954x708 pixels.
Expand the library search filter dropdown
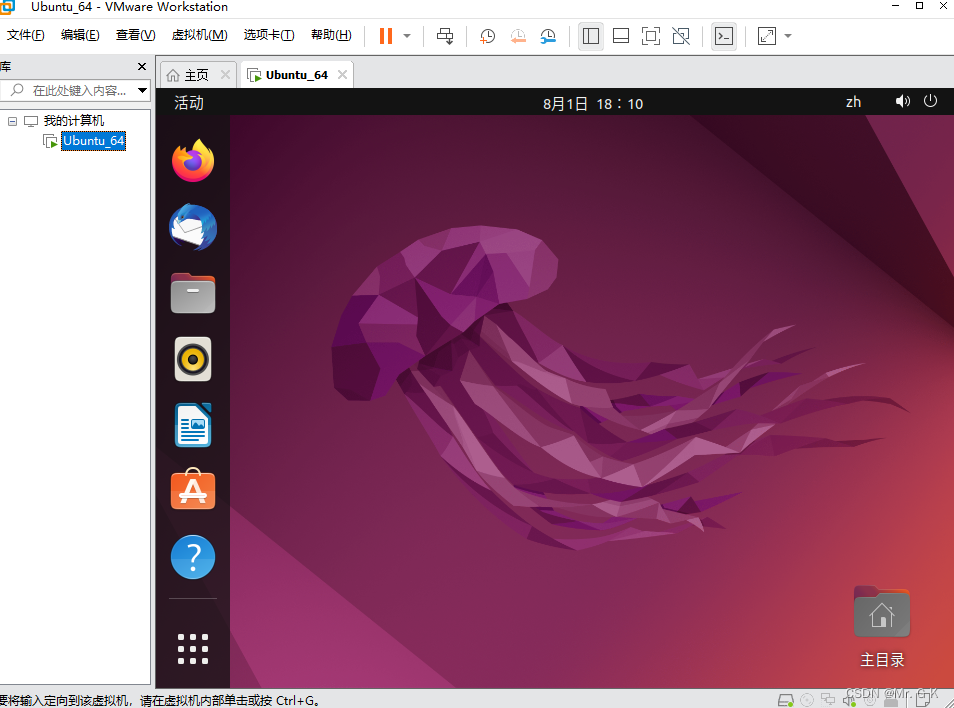coord(142,91)
